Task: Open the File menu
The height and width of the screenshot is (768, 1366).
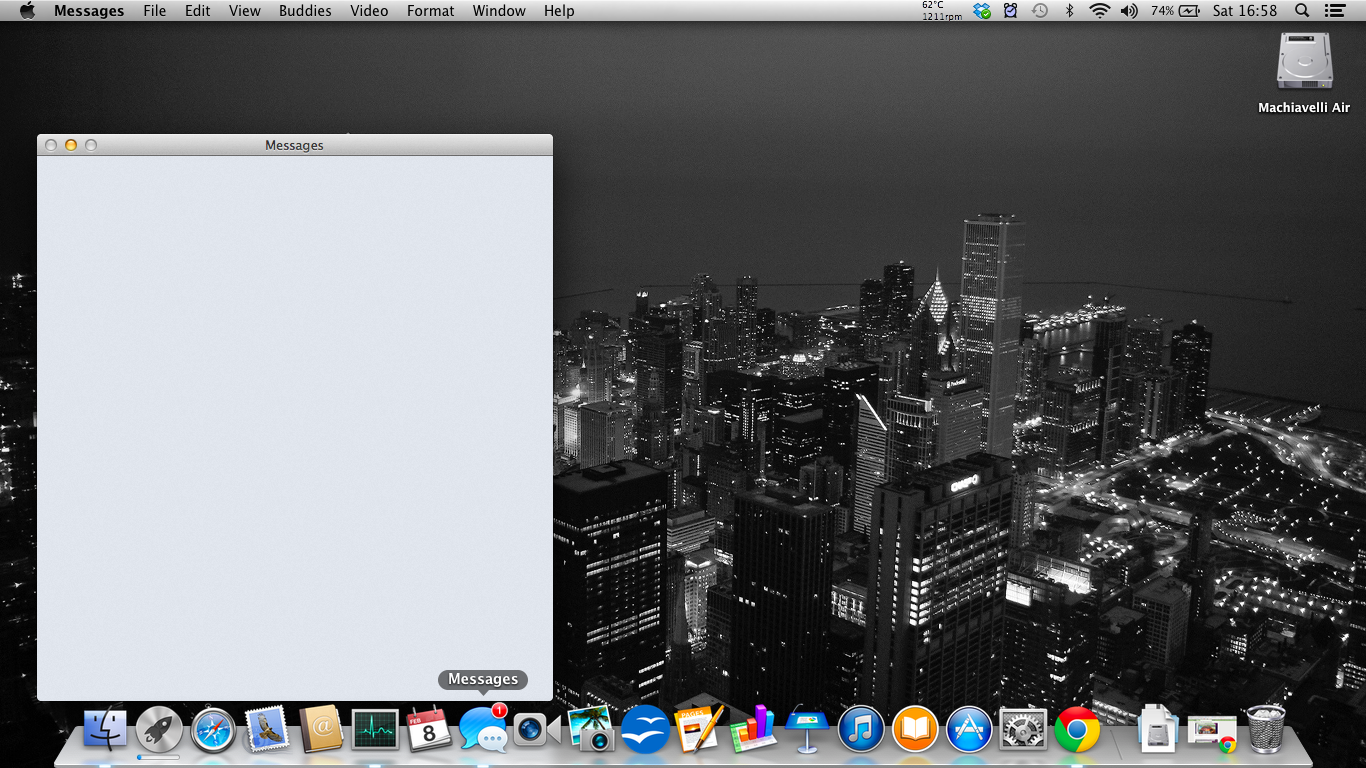Action: tap(155, 11)
